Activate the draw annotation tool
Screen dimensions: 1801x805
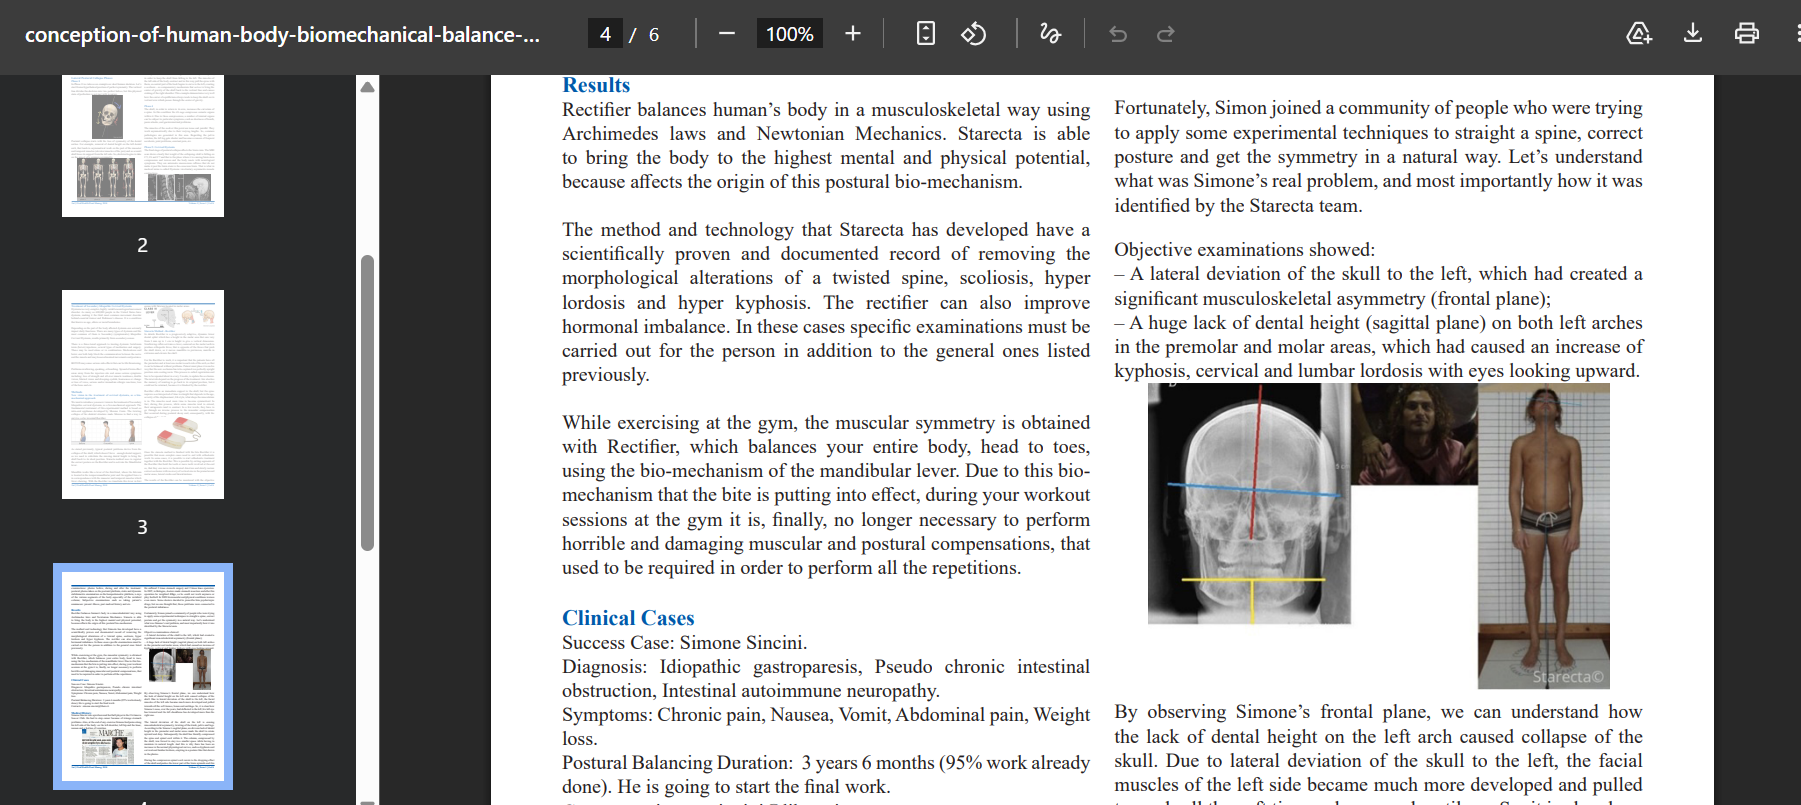1049,34
